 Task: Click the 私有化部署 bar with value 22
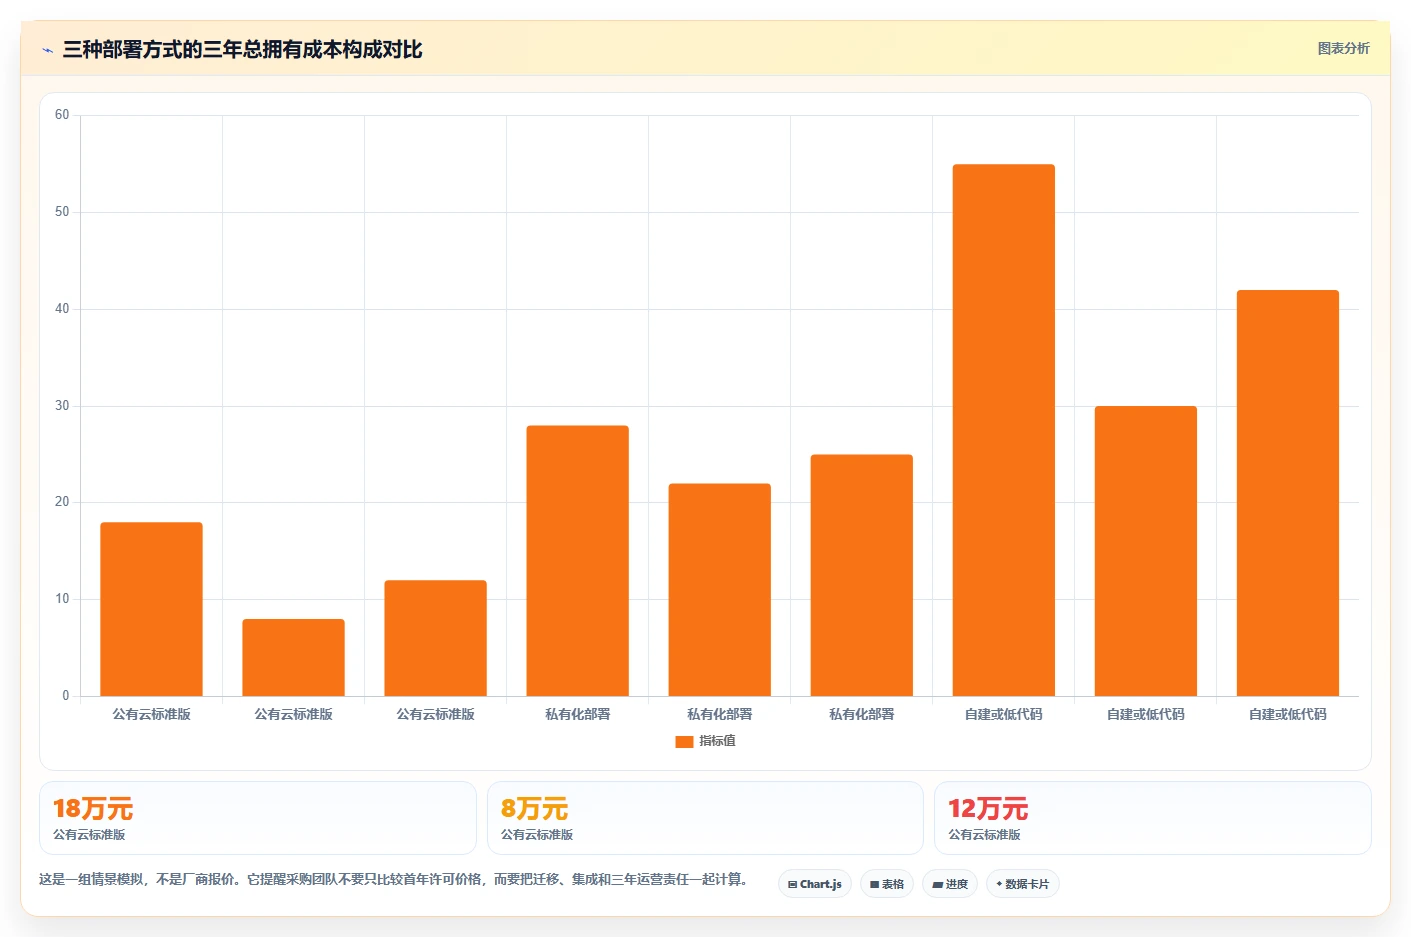coord(720,590)
